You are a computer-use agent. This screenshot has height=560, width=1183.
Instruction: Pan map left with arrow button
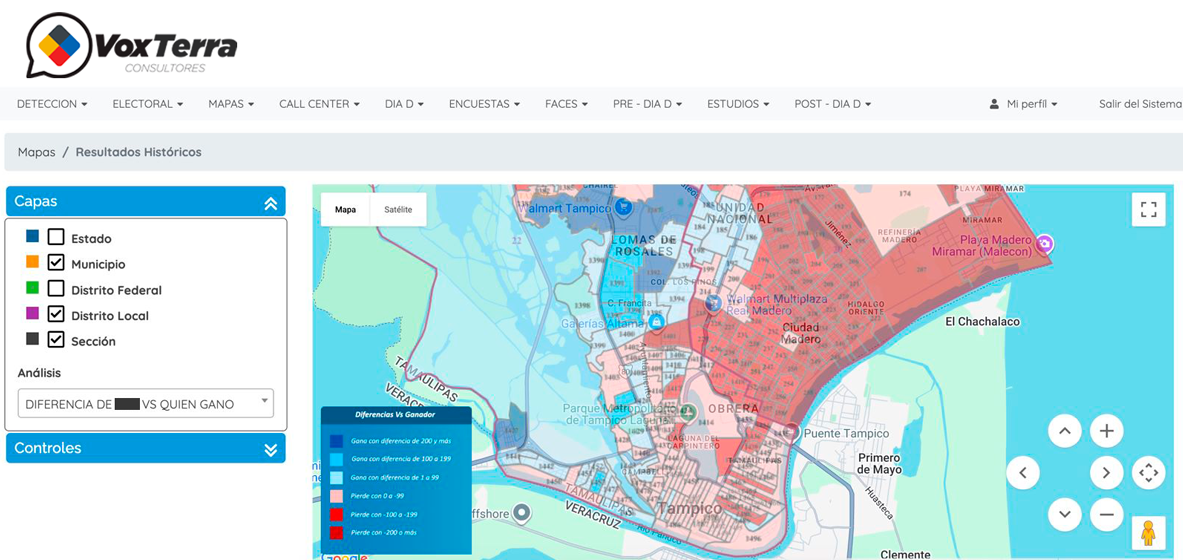(x=1023, y=473)
